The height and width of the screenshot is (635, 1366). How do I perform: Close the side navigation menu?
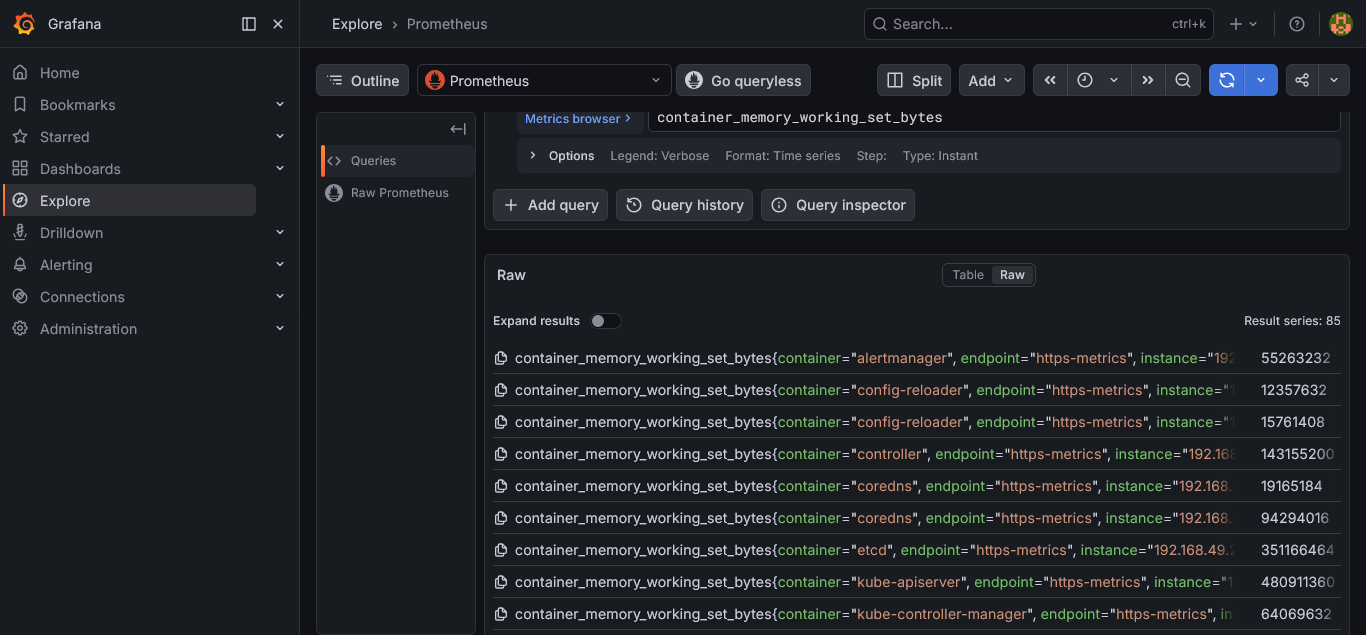[x=278, y=24]
